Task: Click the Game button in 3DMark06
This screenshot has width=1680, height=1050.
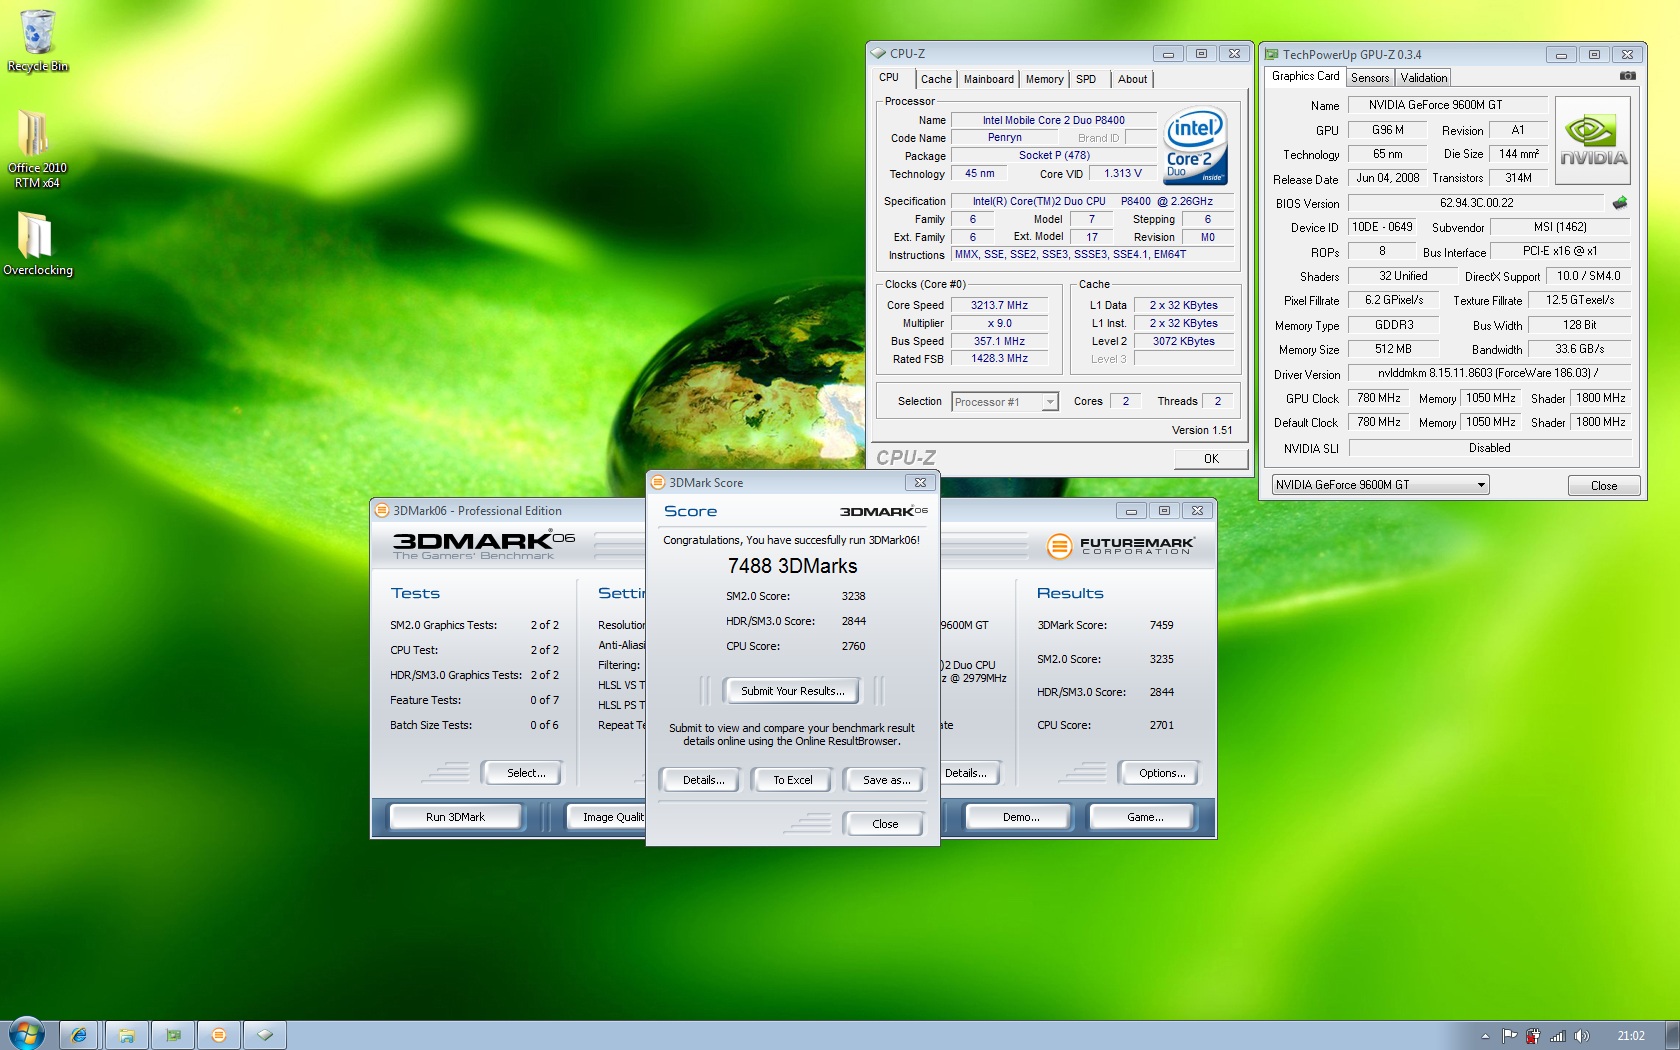Action: pos(1145,817)
